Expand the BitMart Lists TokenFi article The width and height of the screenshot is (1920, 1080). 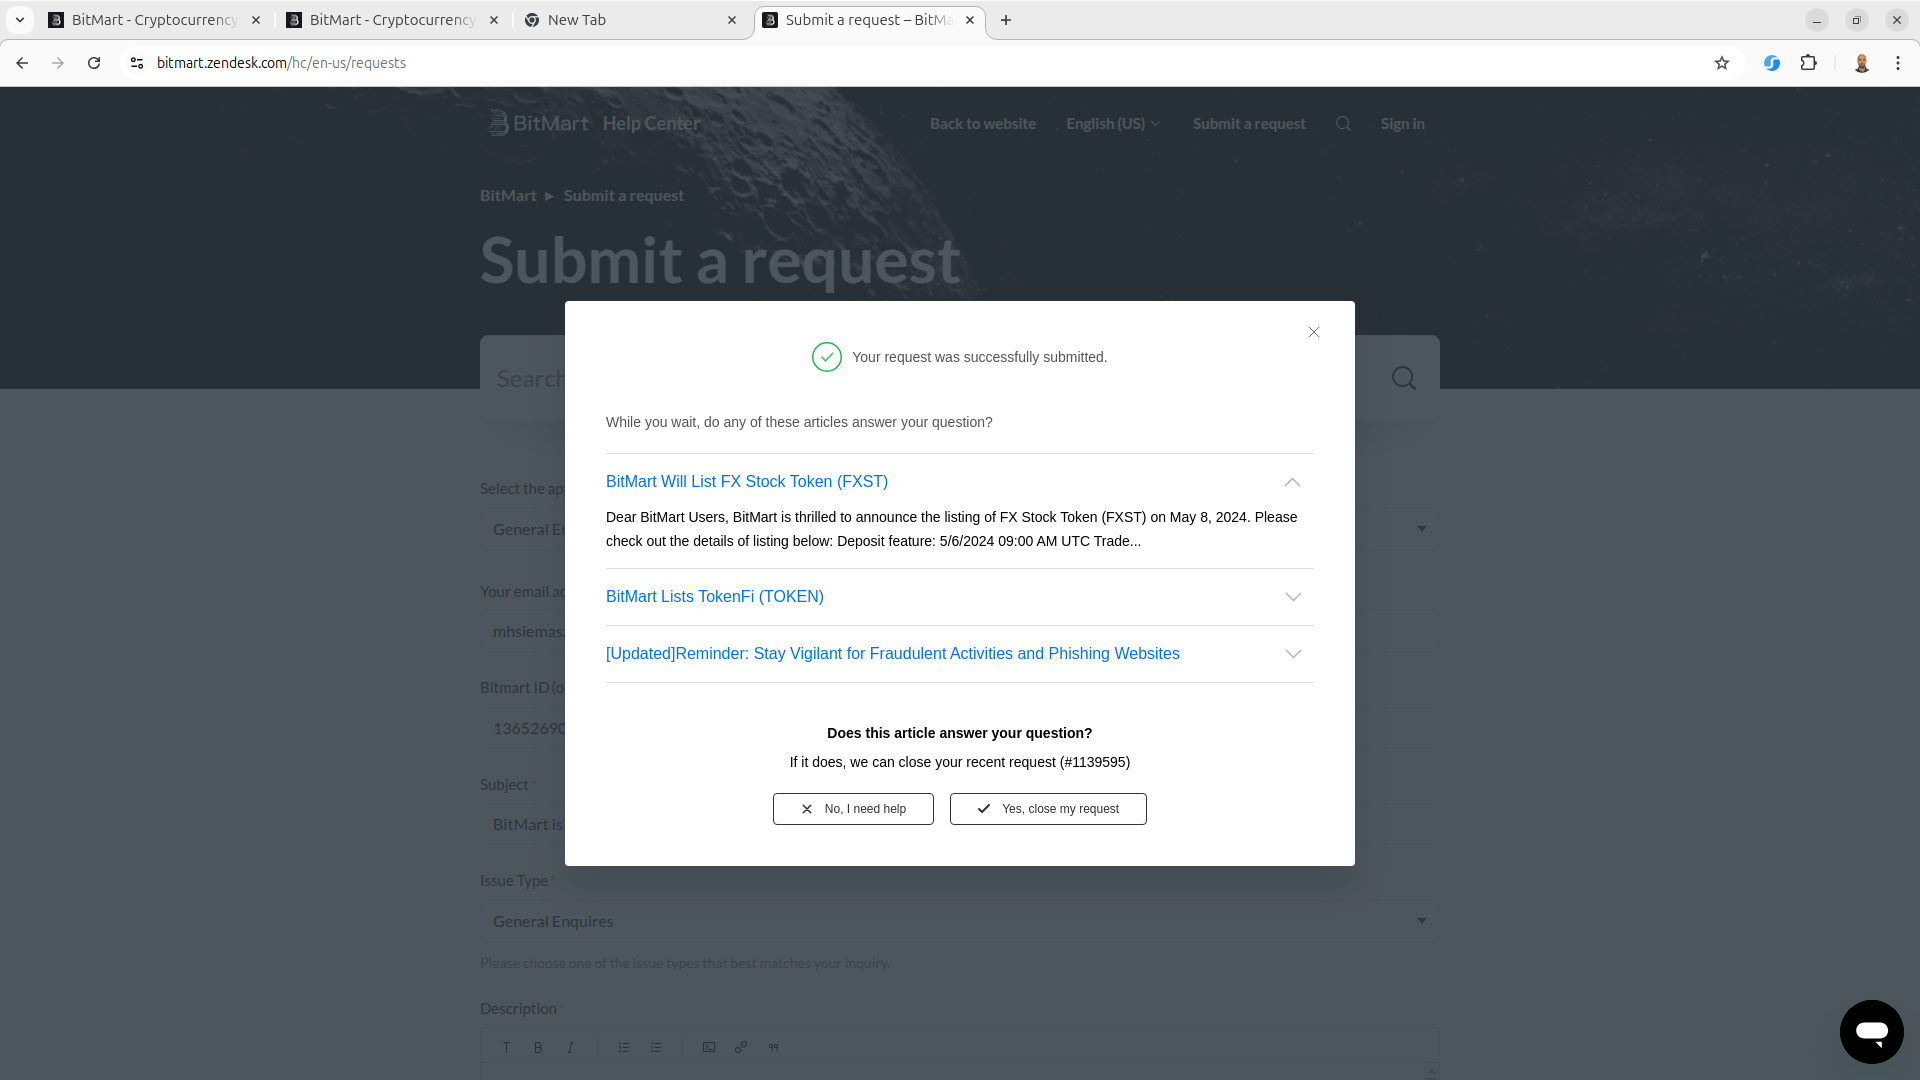pyautogui.click(x=714, y=597)
